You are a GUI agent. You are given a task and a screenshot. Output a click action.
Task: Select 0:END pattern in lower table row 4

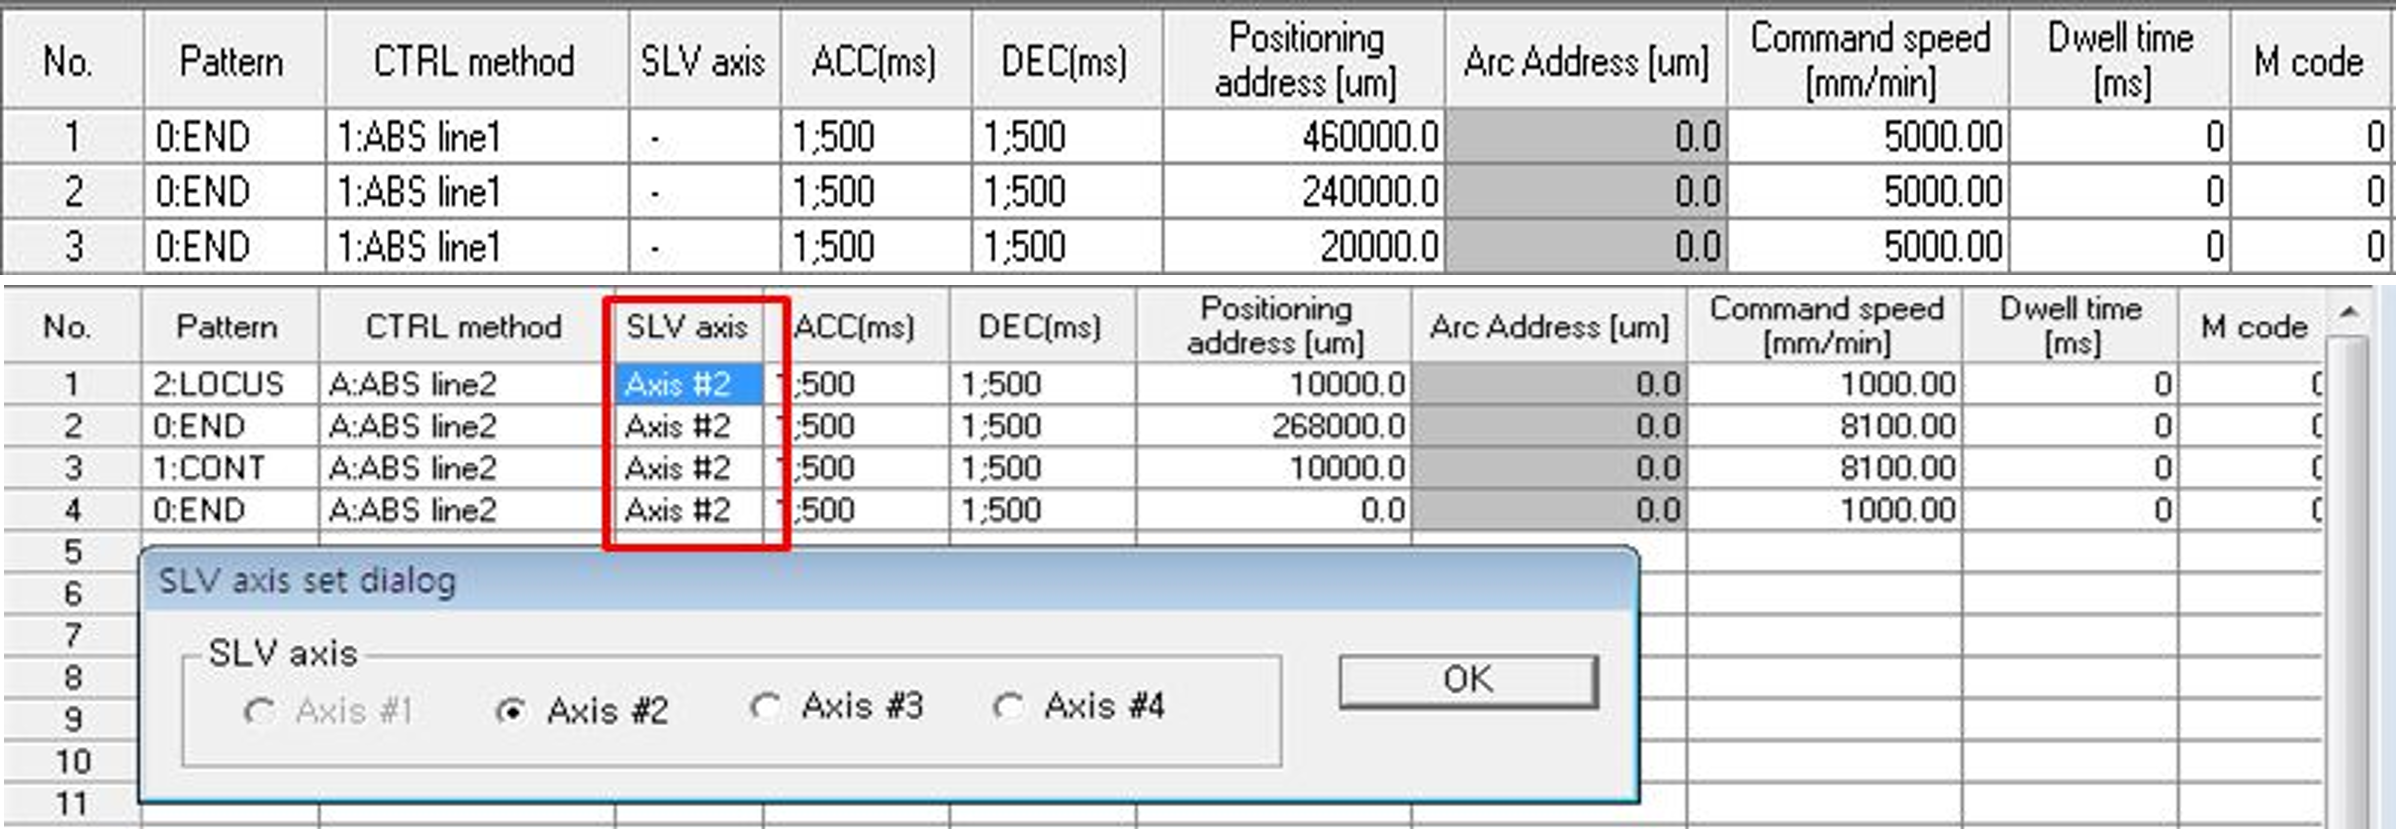pyautogui.click(x=230, y=510)
